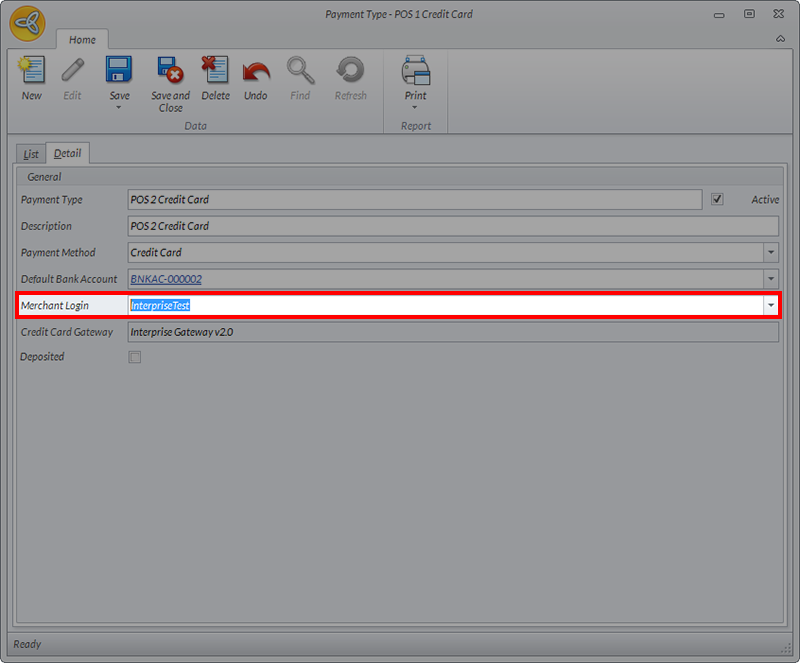Screen dimensions: 800x663
Task: Click the application logo orb button
Action: tap(28, 26)
